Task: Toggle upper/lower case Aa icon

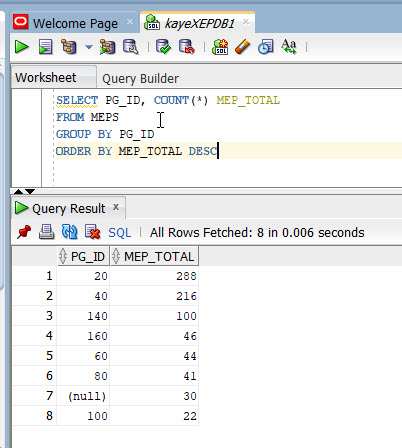Action: tap(289, 47)
